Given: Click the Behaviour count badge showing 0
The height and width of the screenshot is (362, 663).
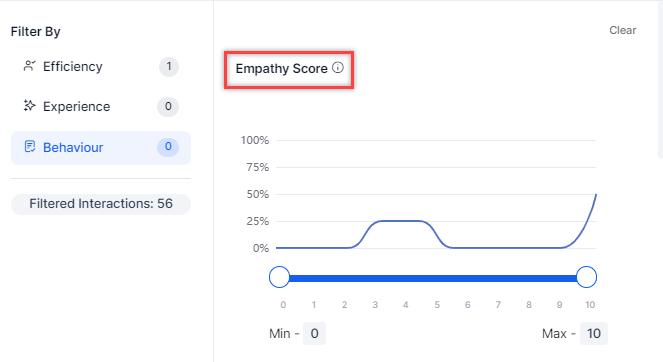Looking at the screenshot, I should click(x=168, y=147).
